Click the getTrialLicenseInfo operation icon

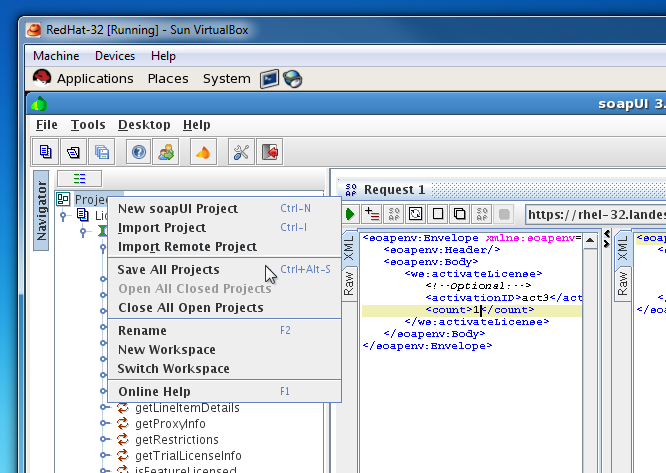tap(123, 455)
